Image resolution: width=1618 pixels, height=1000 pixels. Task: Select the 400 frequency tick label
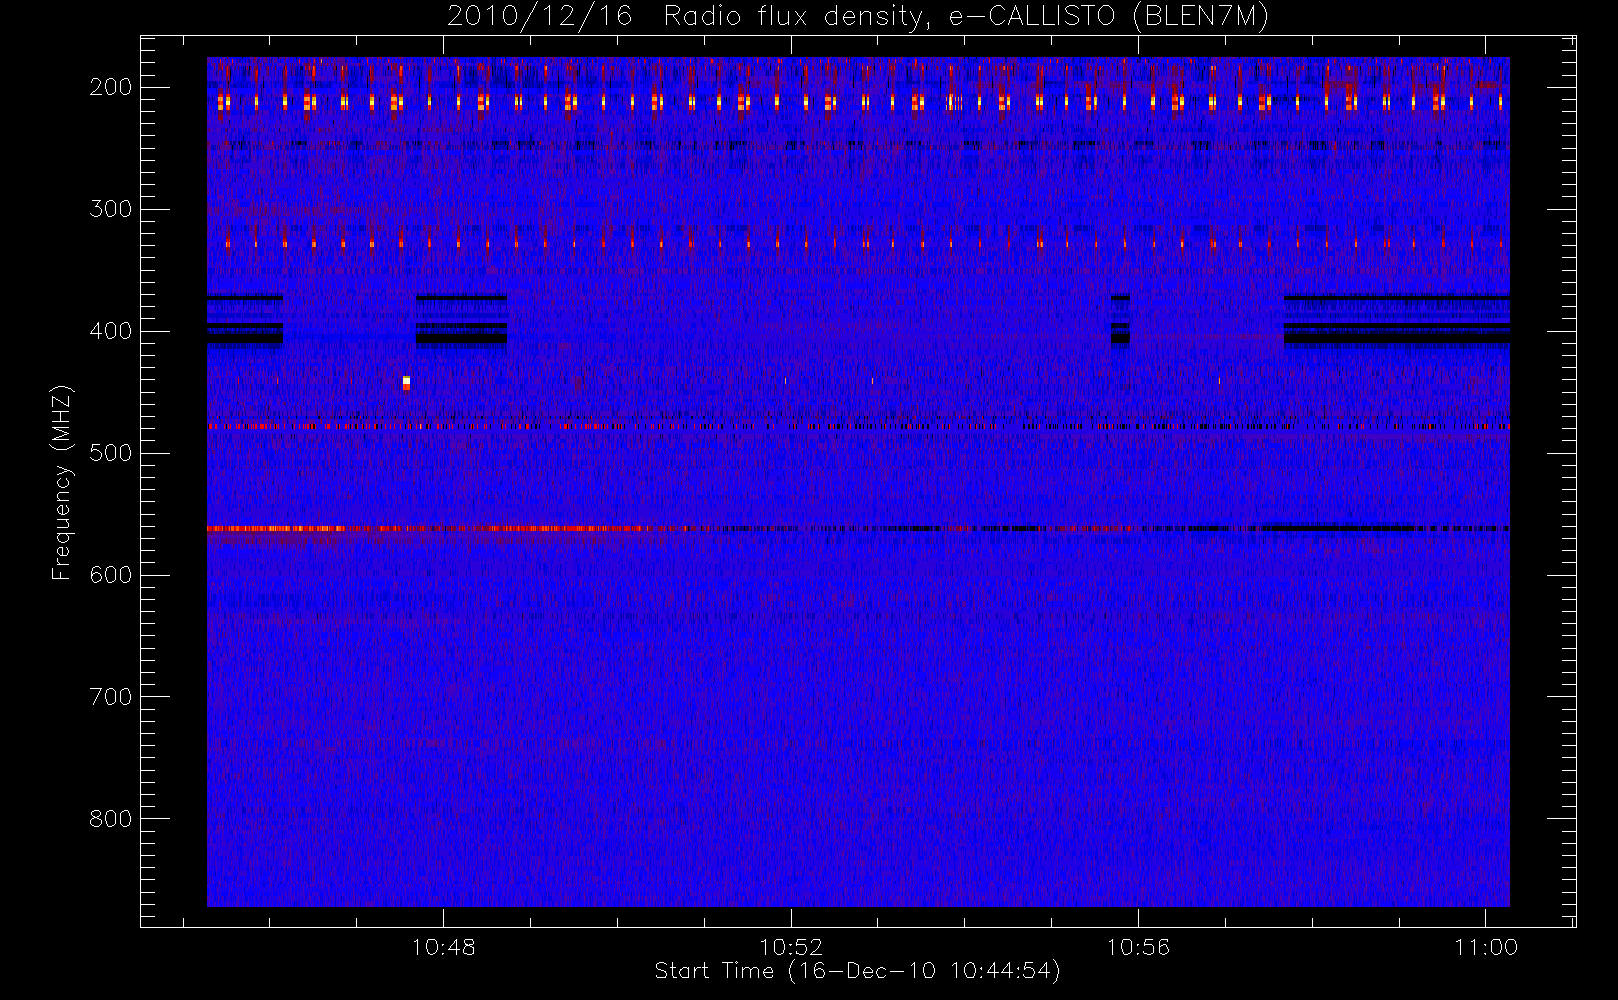point(111,331)
